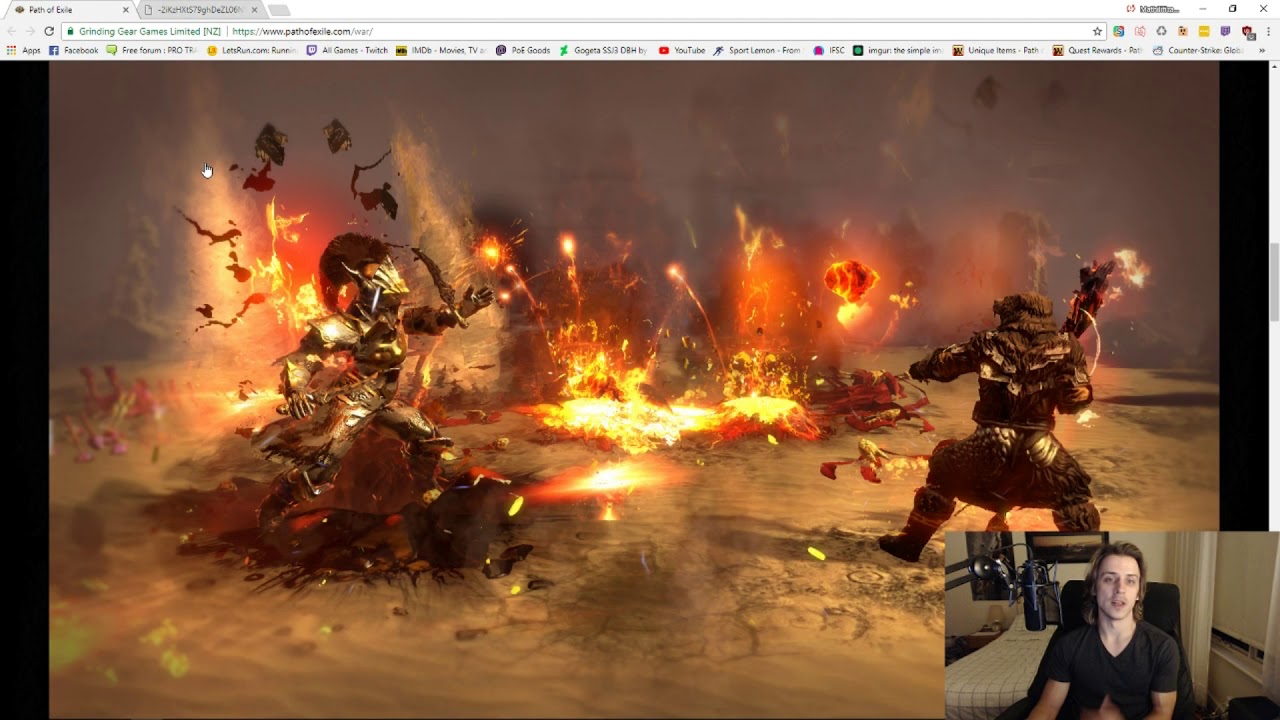Open the Unique Items - Path bookmark
1280x720 pixels.
tap(998, 50)
